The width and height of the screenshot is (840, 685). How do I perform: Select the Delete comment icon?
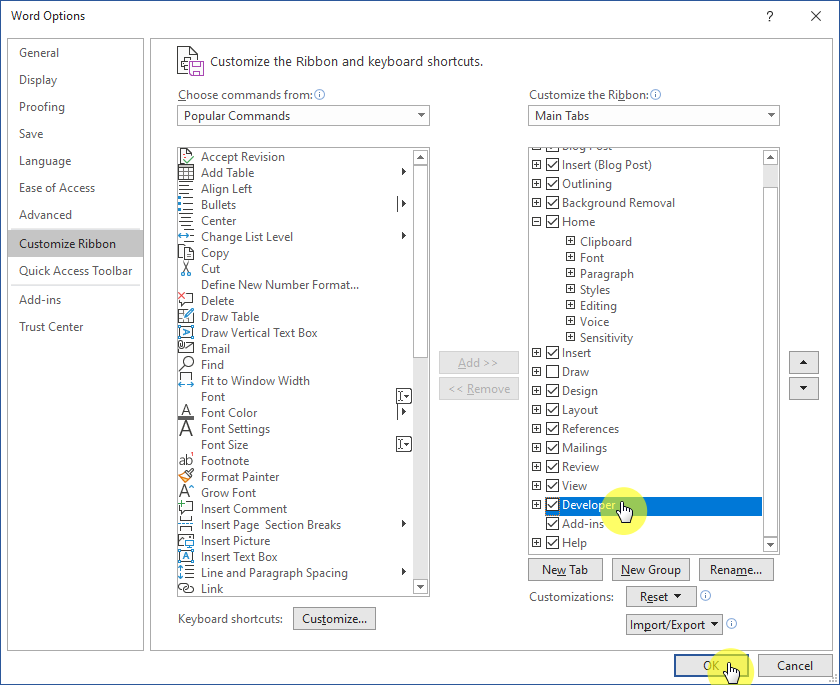[186, 300]
